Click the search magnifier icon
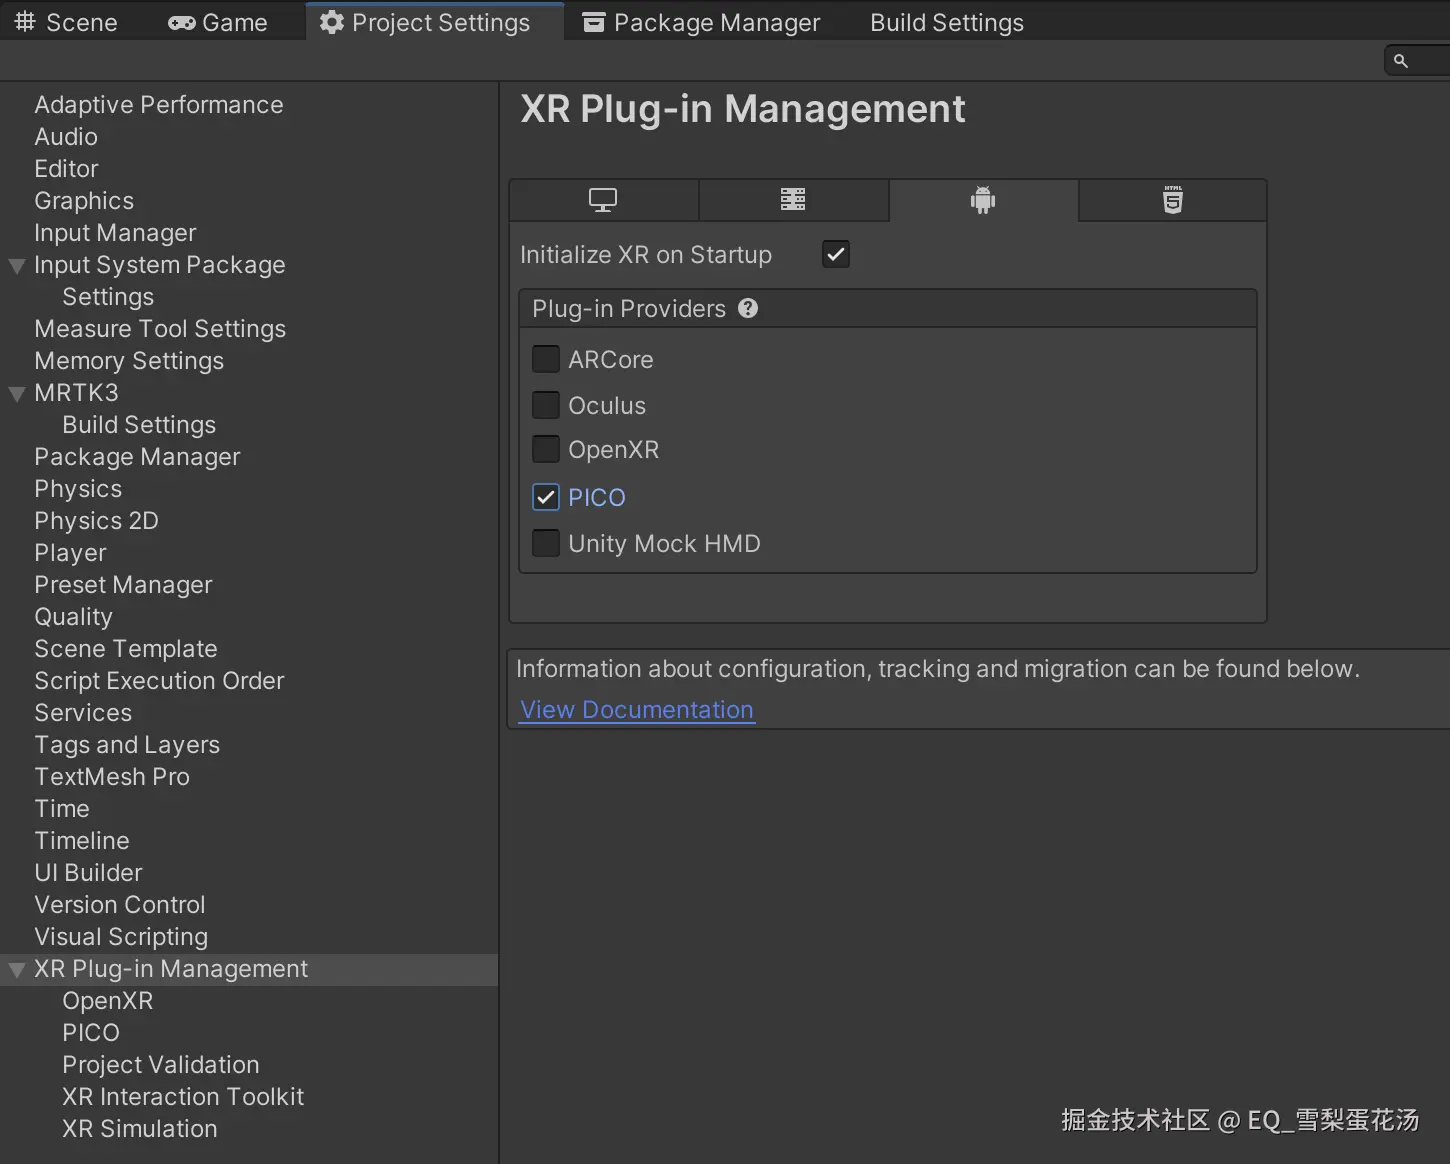1450x1164 pixels. pos(1401,61)
